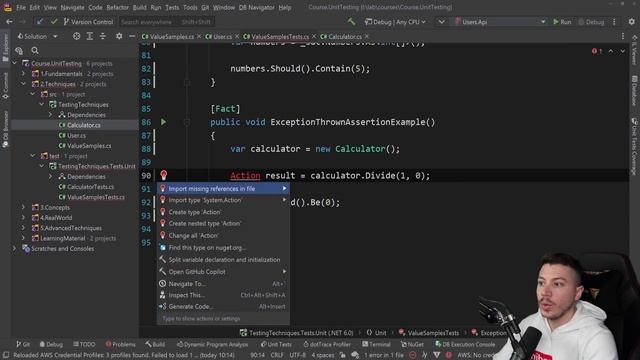Click the red bulb on line 90
The width and height of the screenshot is (640, 360).
coord(163,175)
